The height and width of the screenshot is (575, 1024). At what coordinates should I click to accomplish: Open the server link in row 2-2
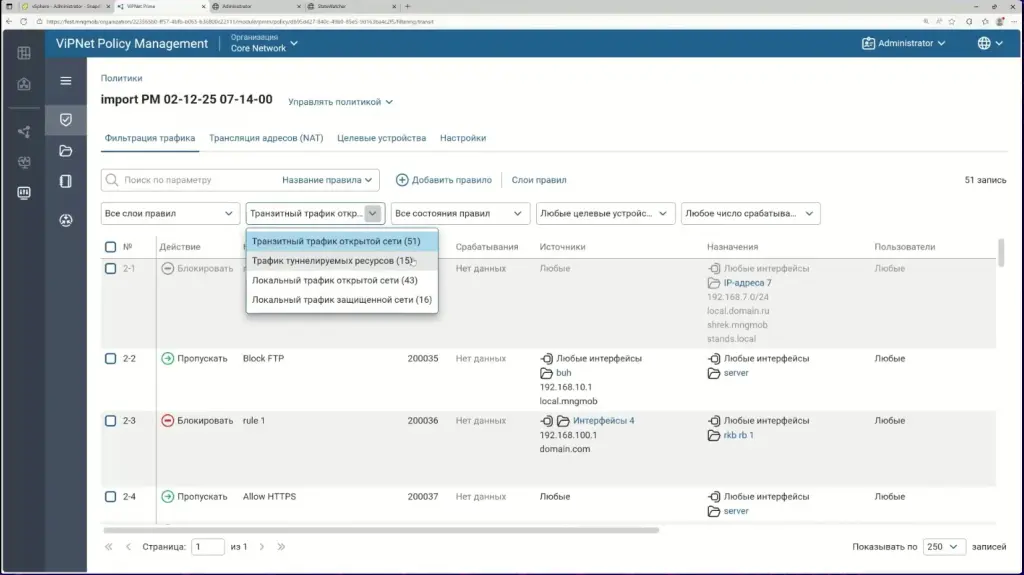pos(736,373)
